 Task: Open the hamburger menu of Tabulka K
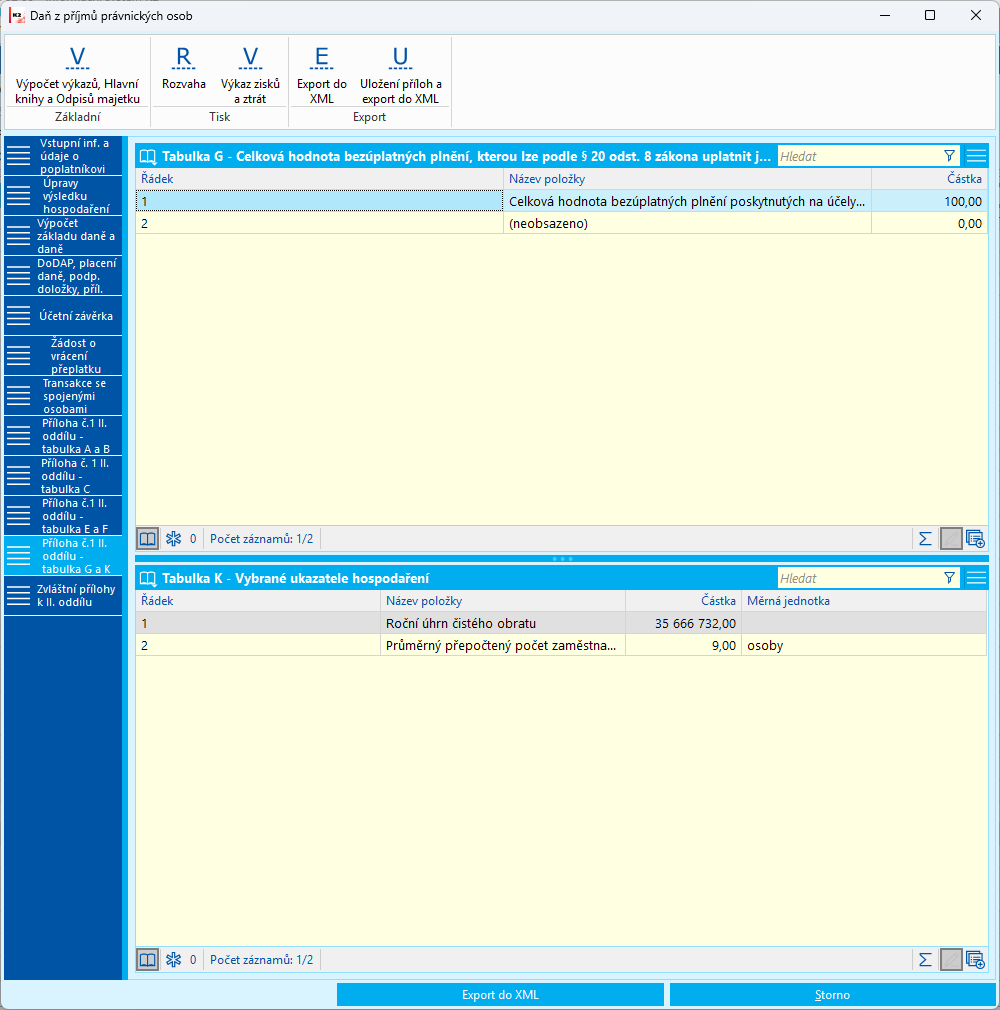click(976, 578)
